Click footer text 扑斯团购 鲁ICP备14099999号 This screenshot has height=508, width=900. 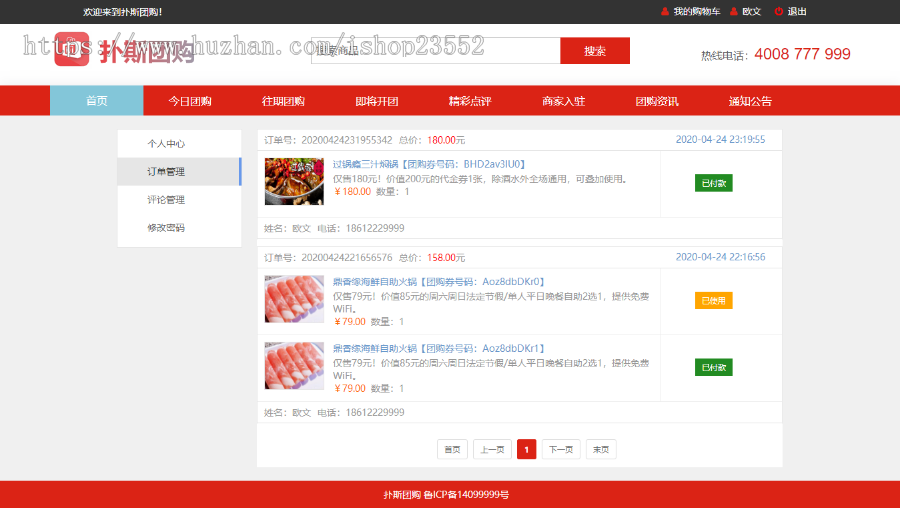(446, 495)
